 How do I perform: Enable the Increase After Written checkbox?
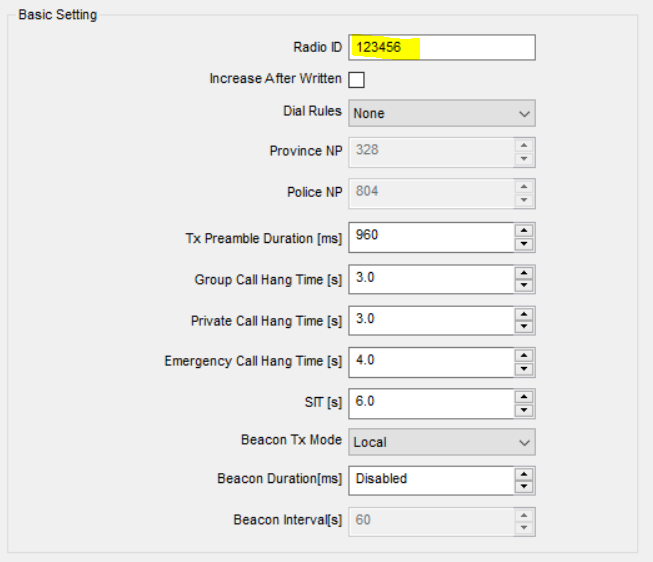[356, 80]
